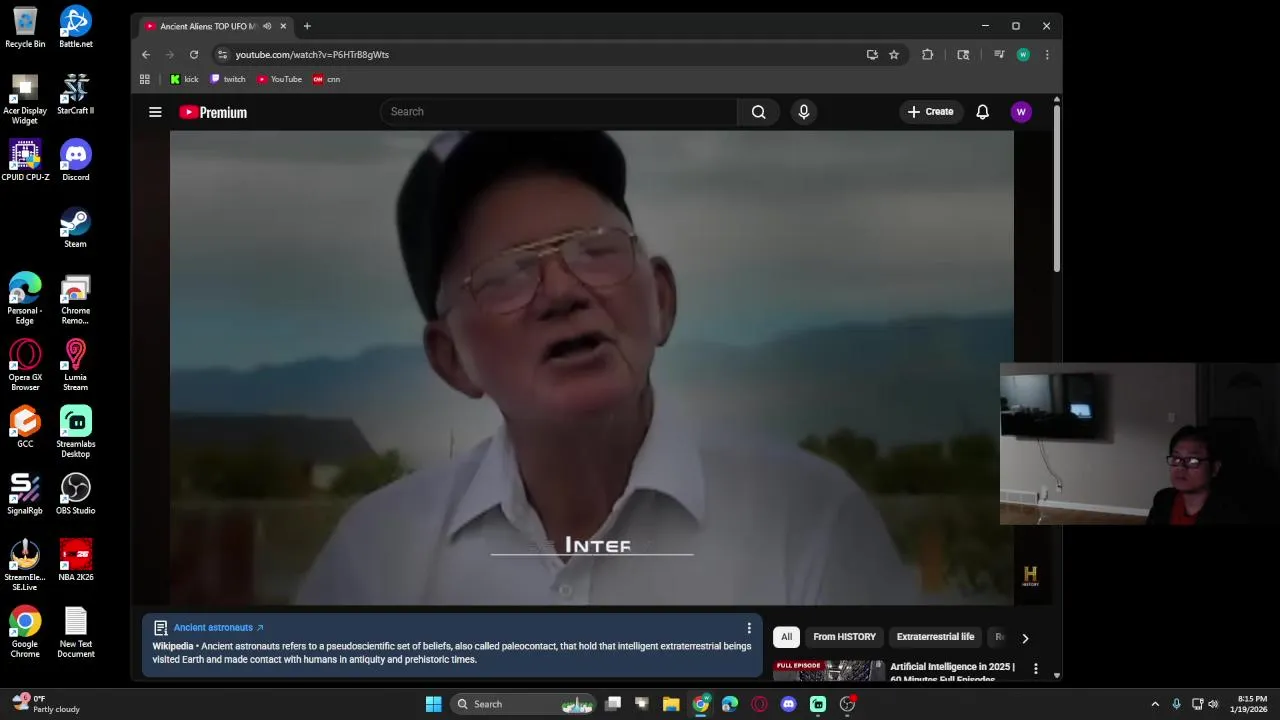Open the New Text Document file
Viewport: 1280px width, 720px height.
[76, 632]
